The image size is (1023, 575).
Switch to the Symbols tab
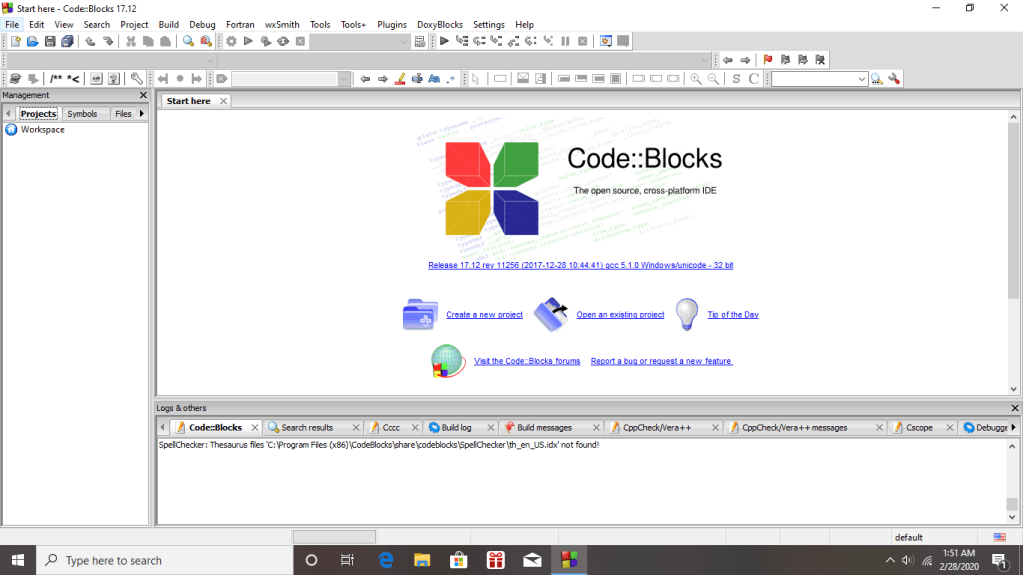82,114
